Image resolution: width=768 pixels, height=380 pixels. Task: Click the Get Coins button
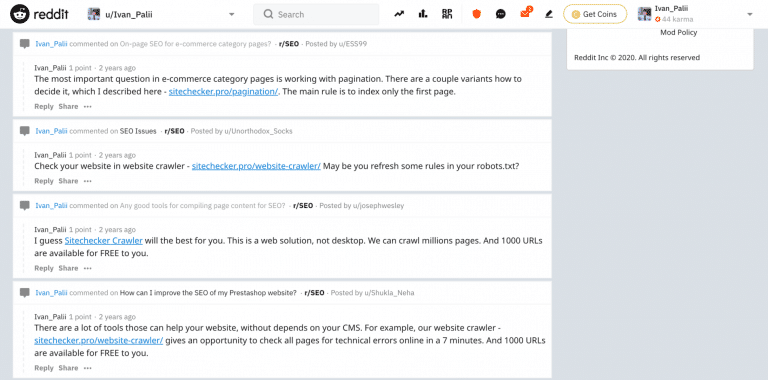point(595,14)
